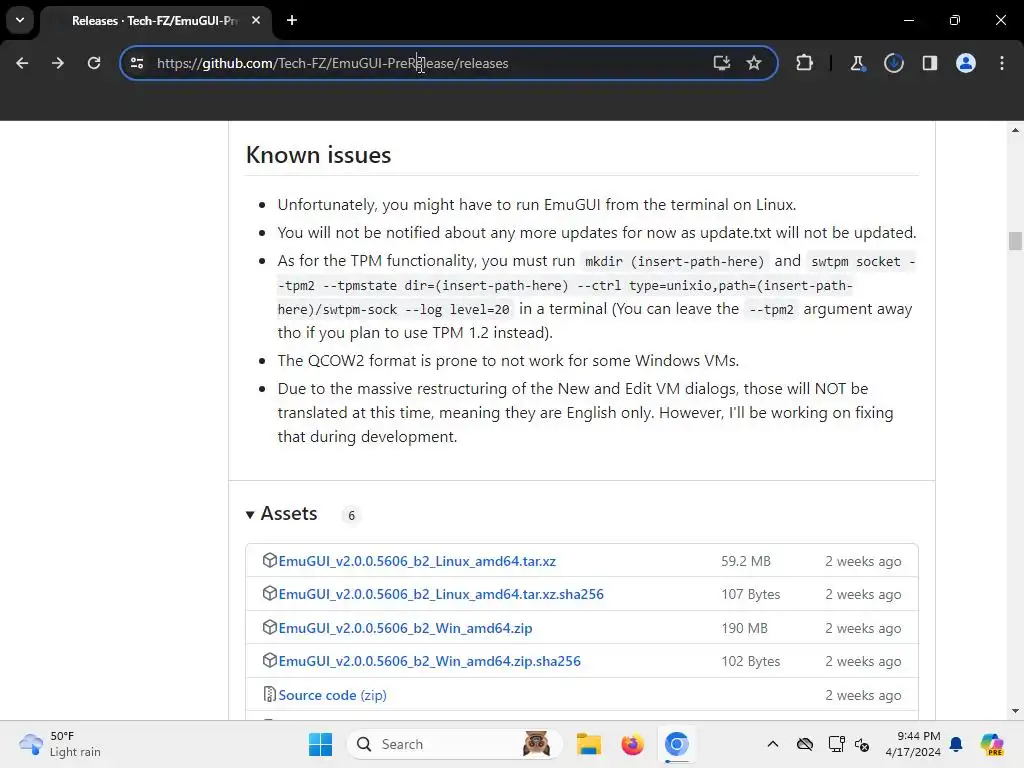This screenshot has height=768, width=1024.
Task: Reload the GitHub releases page
Action: click(x=94, y=63)
